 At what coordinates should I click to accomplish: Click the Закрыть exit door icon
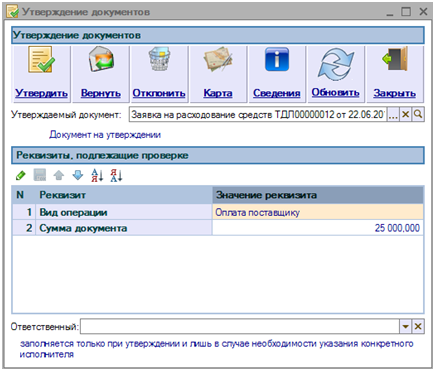click(x=395, y=59)
